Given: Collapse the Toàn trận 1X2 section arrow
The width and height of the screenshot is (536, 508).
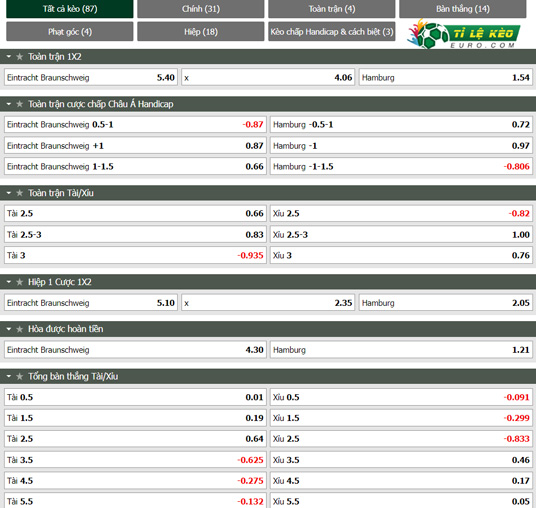Looking at the screenshot, I should 9,57.
